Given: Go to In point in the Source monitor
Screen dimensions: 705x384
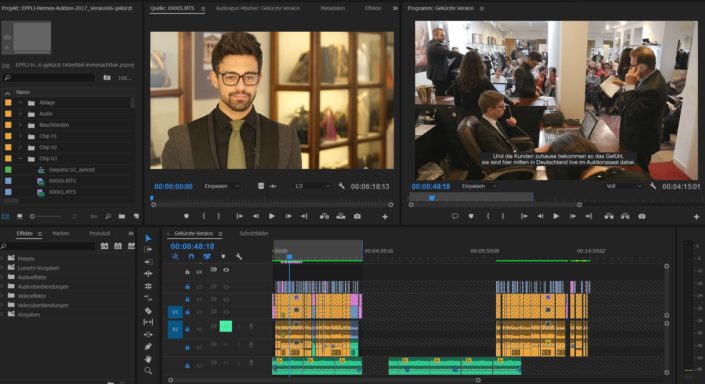Looking at the screenshot, I should coord(240,216).
